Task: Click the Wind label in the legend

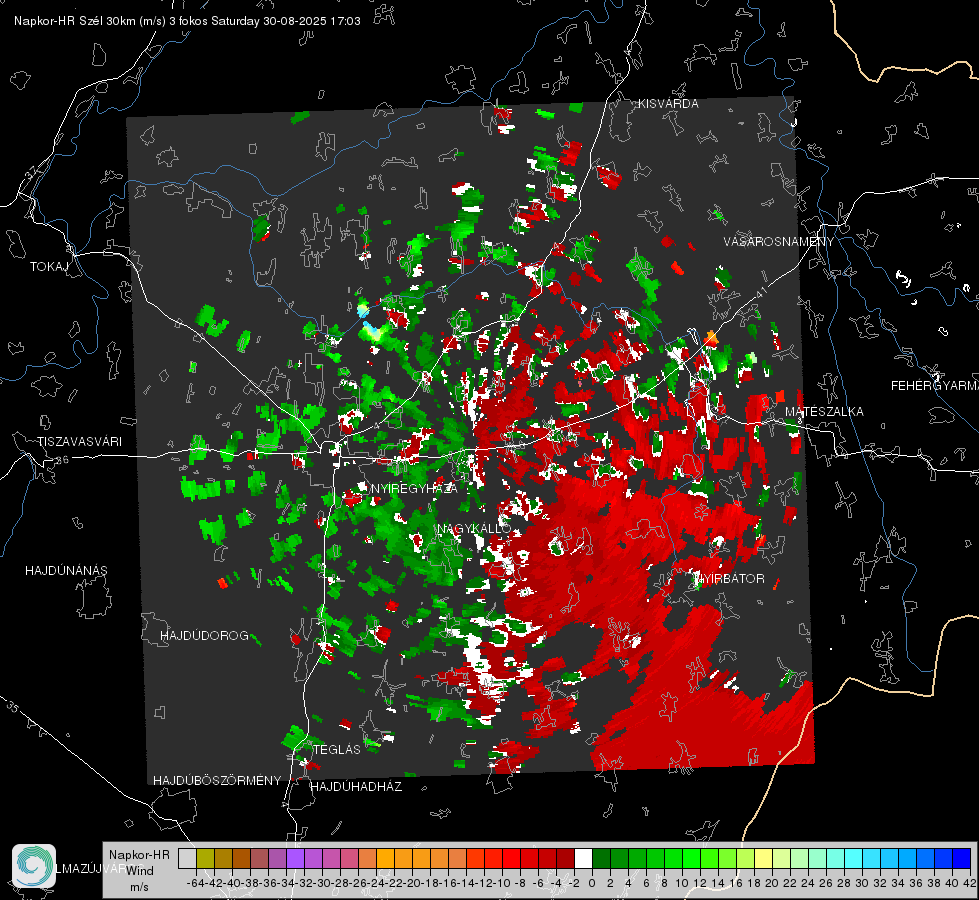Action: pos(140,871)
